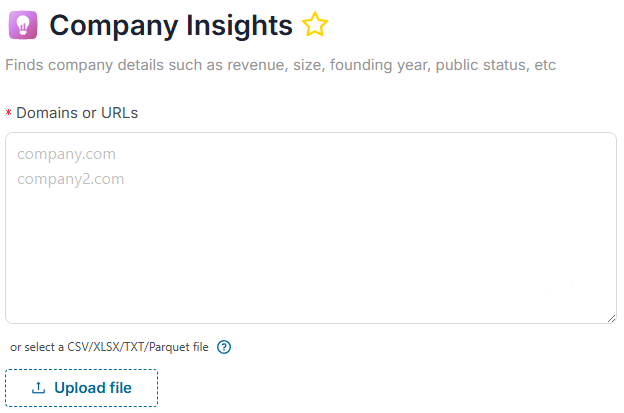Image resolution: width=624 pixels, height=413 pixels.
Task: Click the 'Domains or URLs' field label
Action: tap(77, 113)
